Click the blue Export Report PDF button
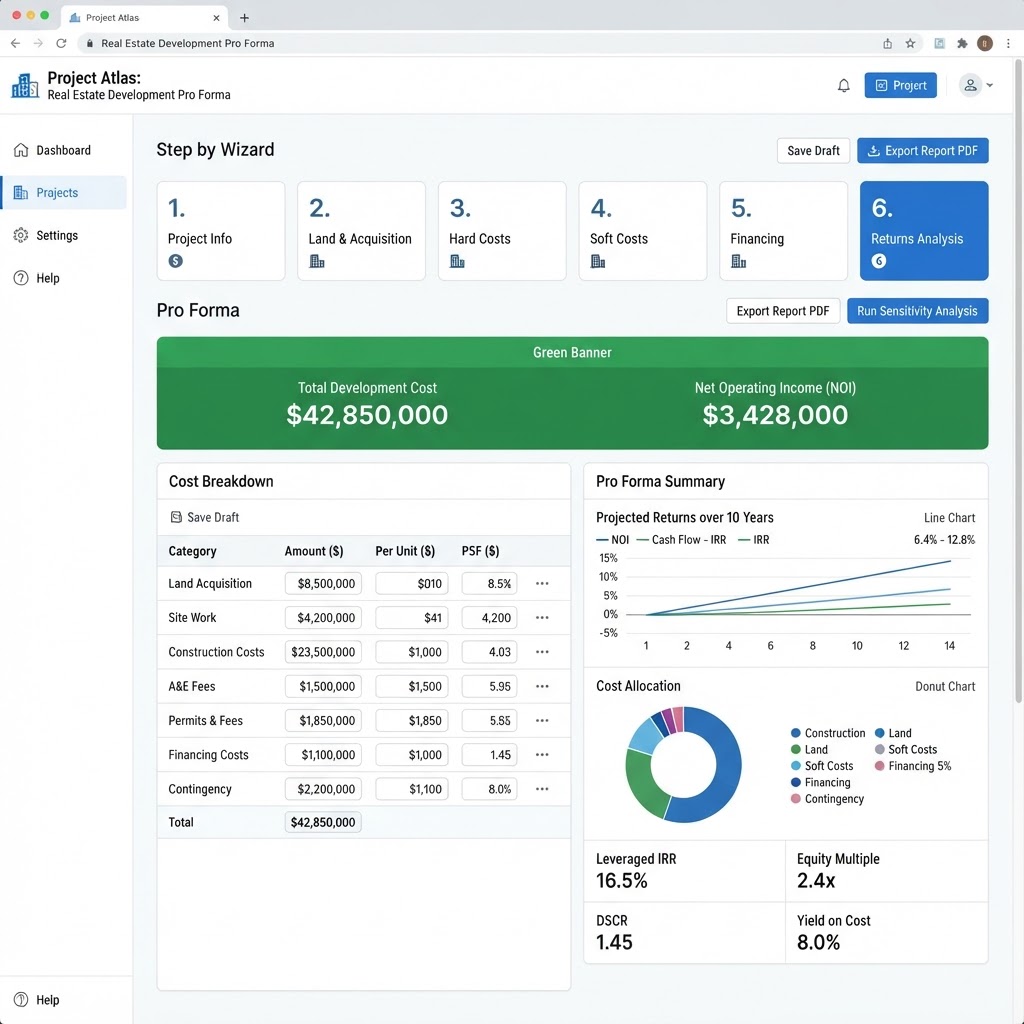The width and height of the screenshot is (1024, 1024). 923,151
